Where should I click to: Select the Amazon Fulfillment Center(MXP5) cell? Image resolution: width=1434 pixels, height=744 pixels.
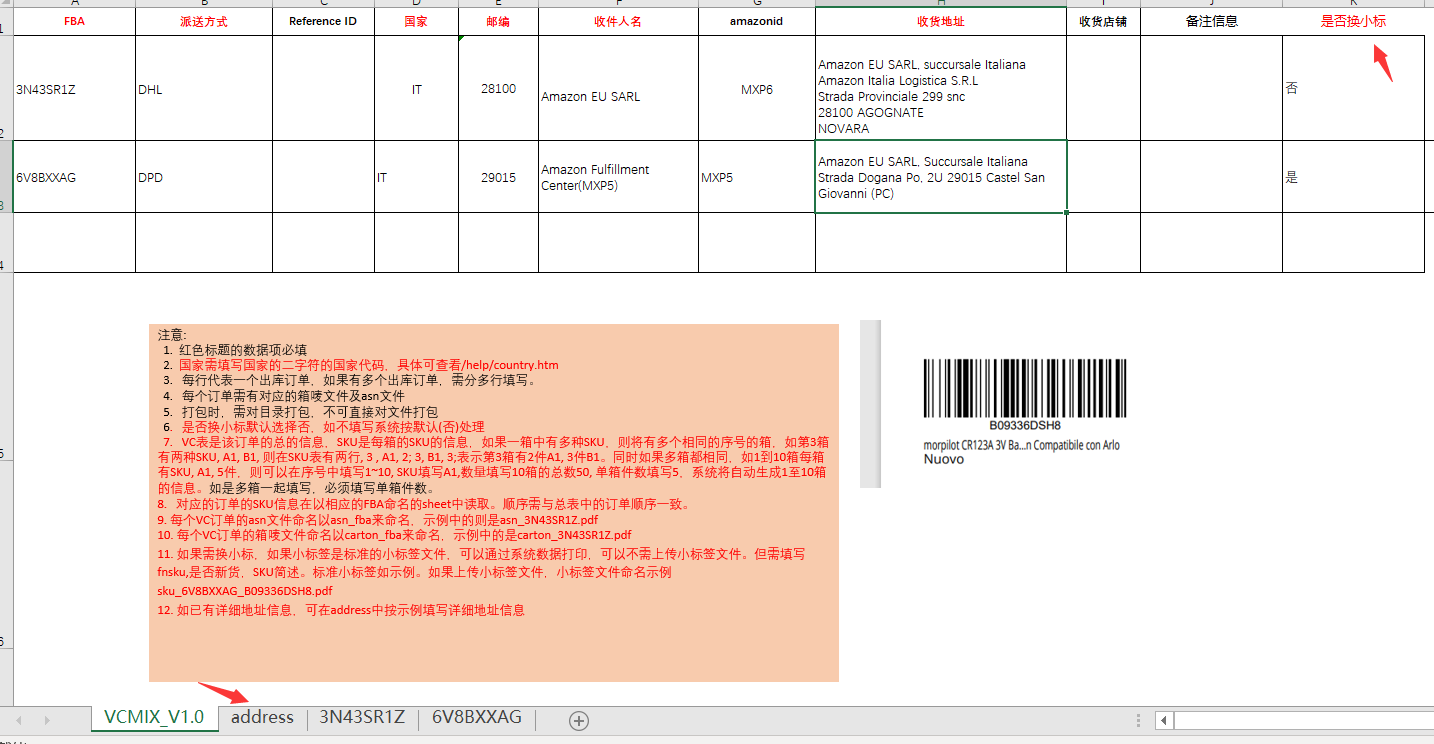tap(618, 177)
